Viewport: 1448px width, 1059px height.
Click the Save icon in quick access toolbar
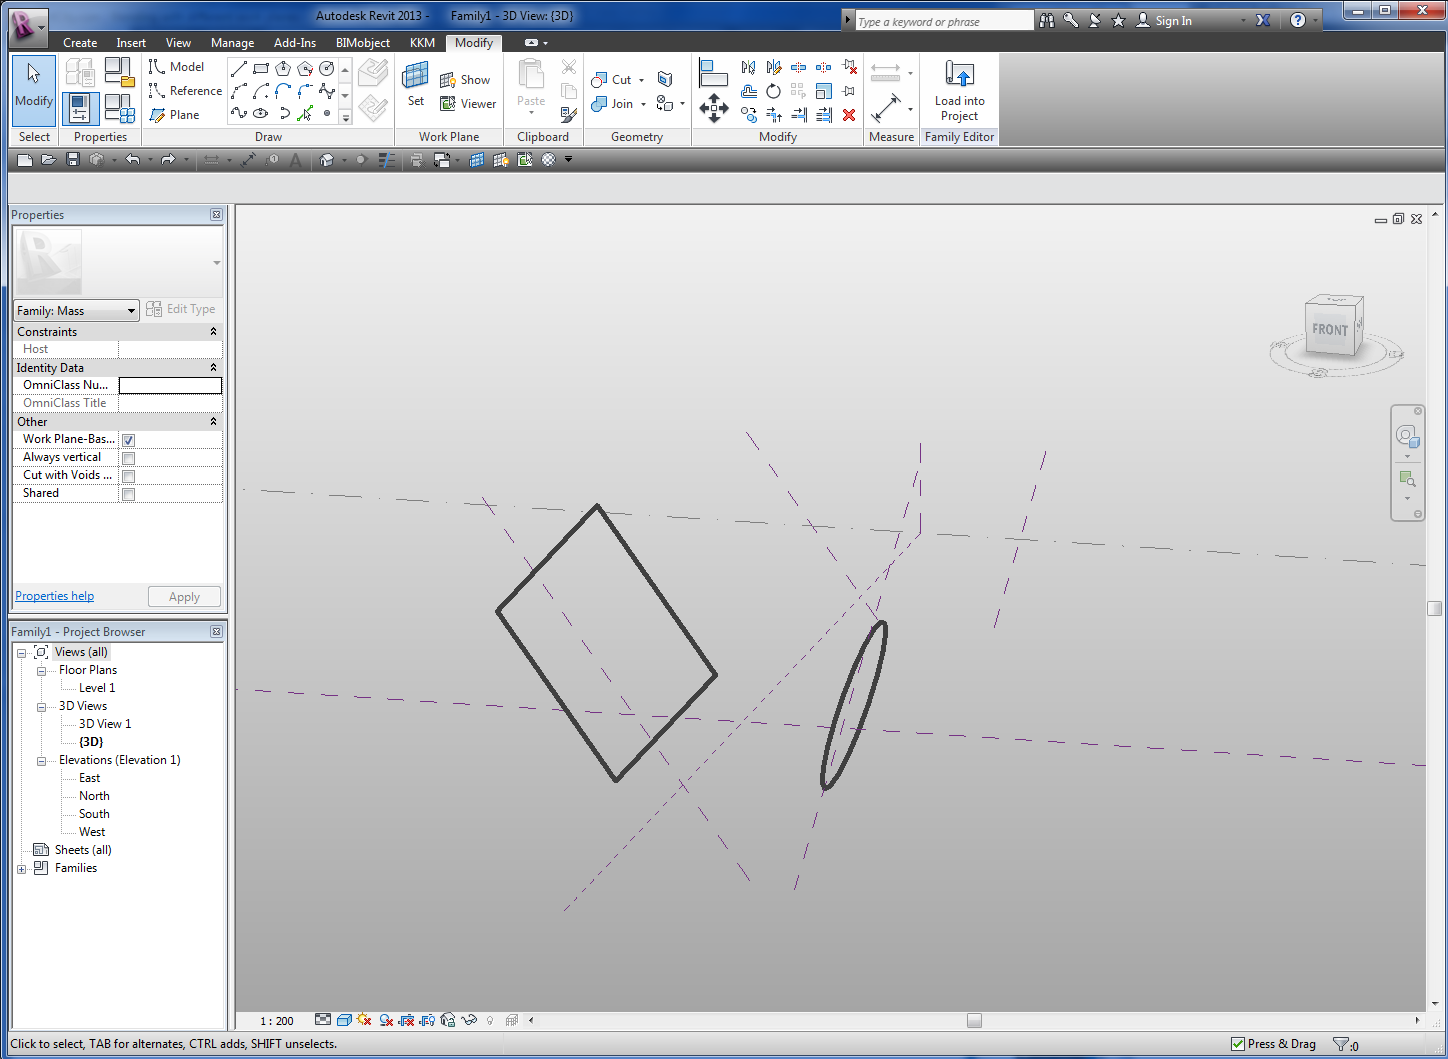point(73,160)
